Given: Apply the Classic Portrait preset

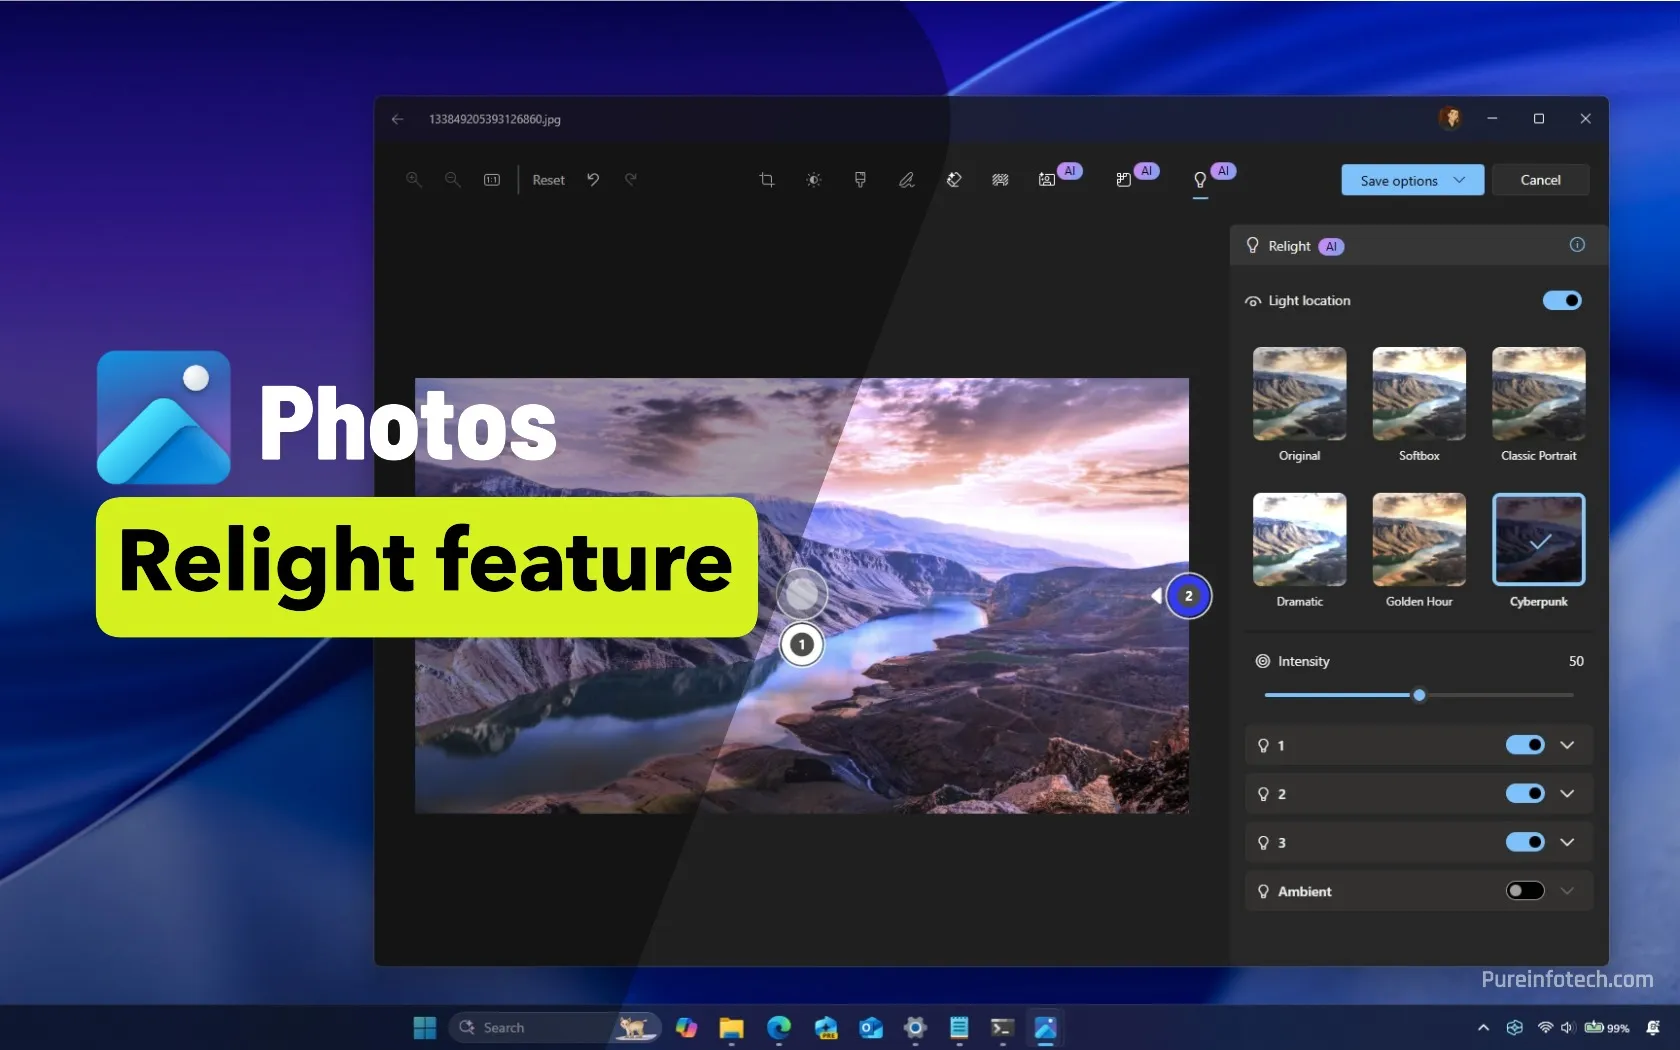Looking at the screenshot, I should pos(1538,394).
